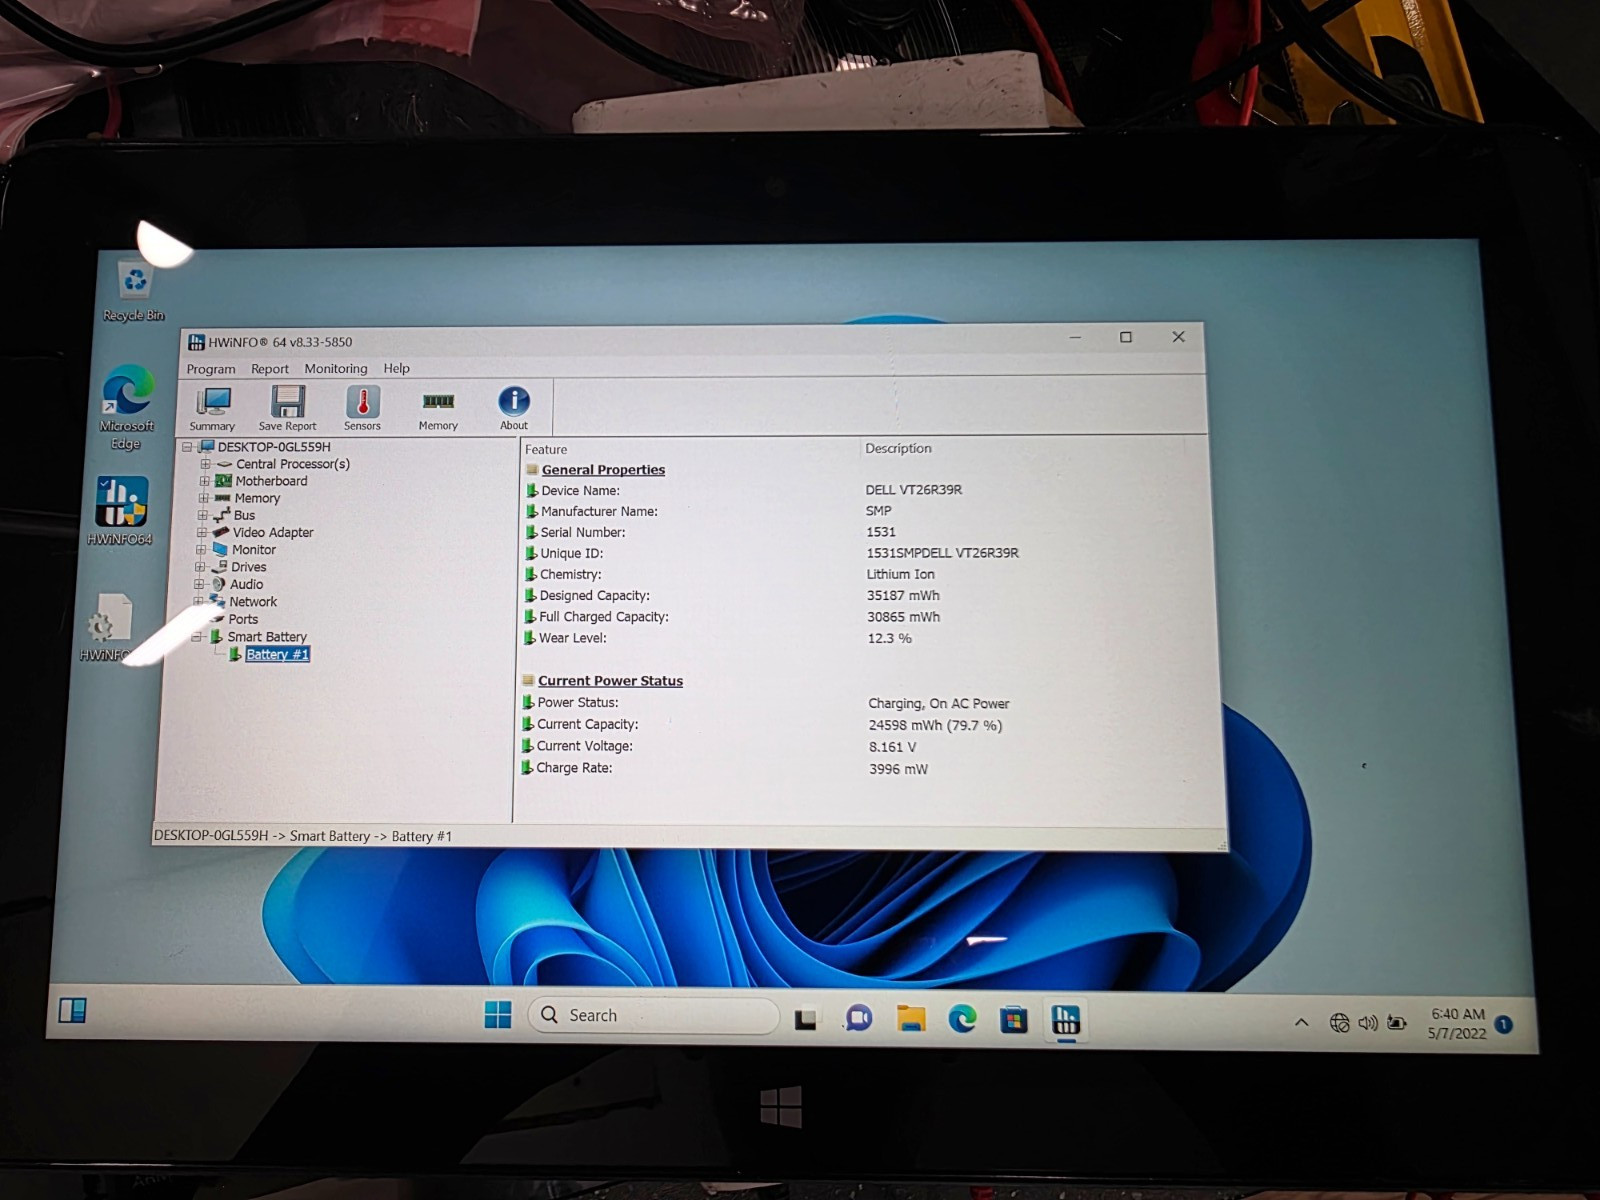Show hidden system tray icons
The width and height of the screenshot is (1600, 1200).
1301,1022
